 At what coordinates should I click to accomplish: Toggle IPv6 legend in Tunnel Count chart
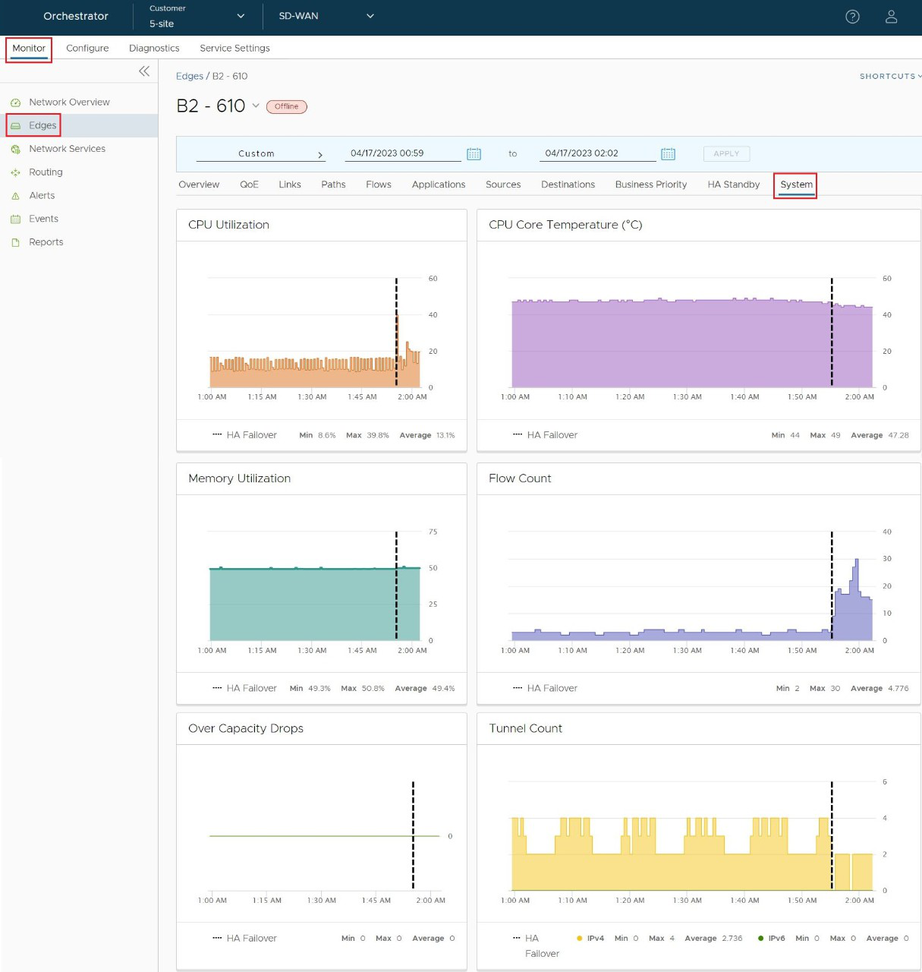(773, 938)
